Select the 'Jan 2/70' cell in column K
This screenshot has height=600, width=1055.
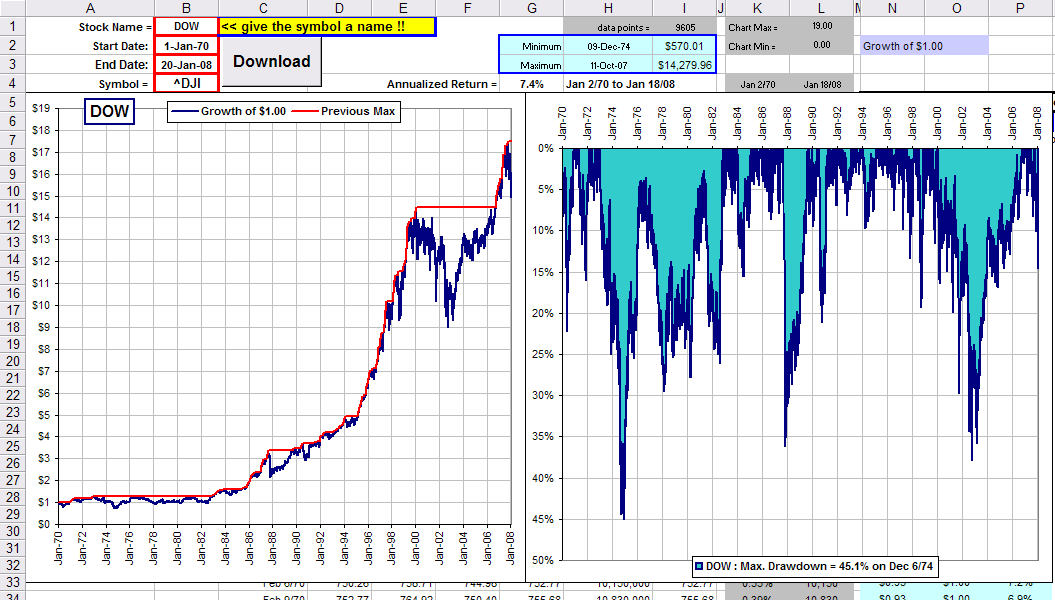pos(758,84)
